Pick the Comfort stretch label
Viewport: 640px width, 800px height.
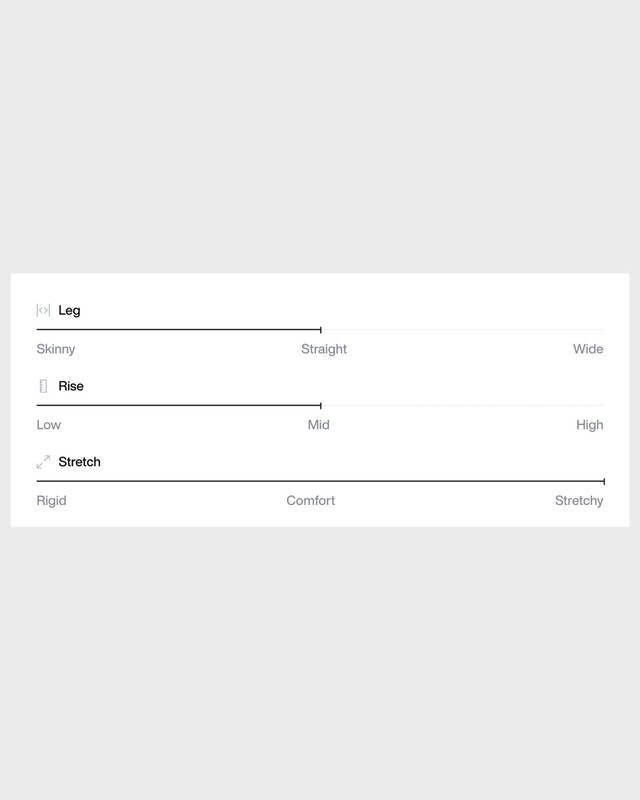click(311, 501)
